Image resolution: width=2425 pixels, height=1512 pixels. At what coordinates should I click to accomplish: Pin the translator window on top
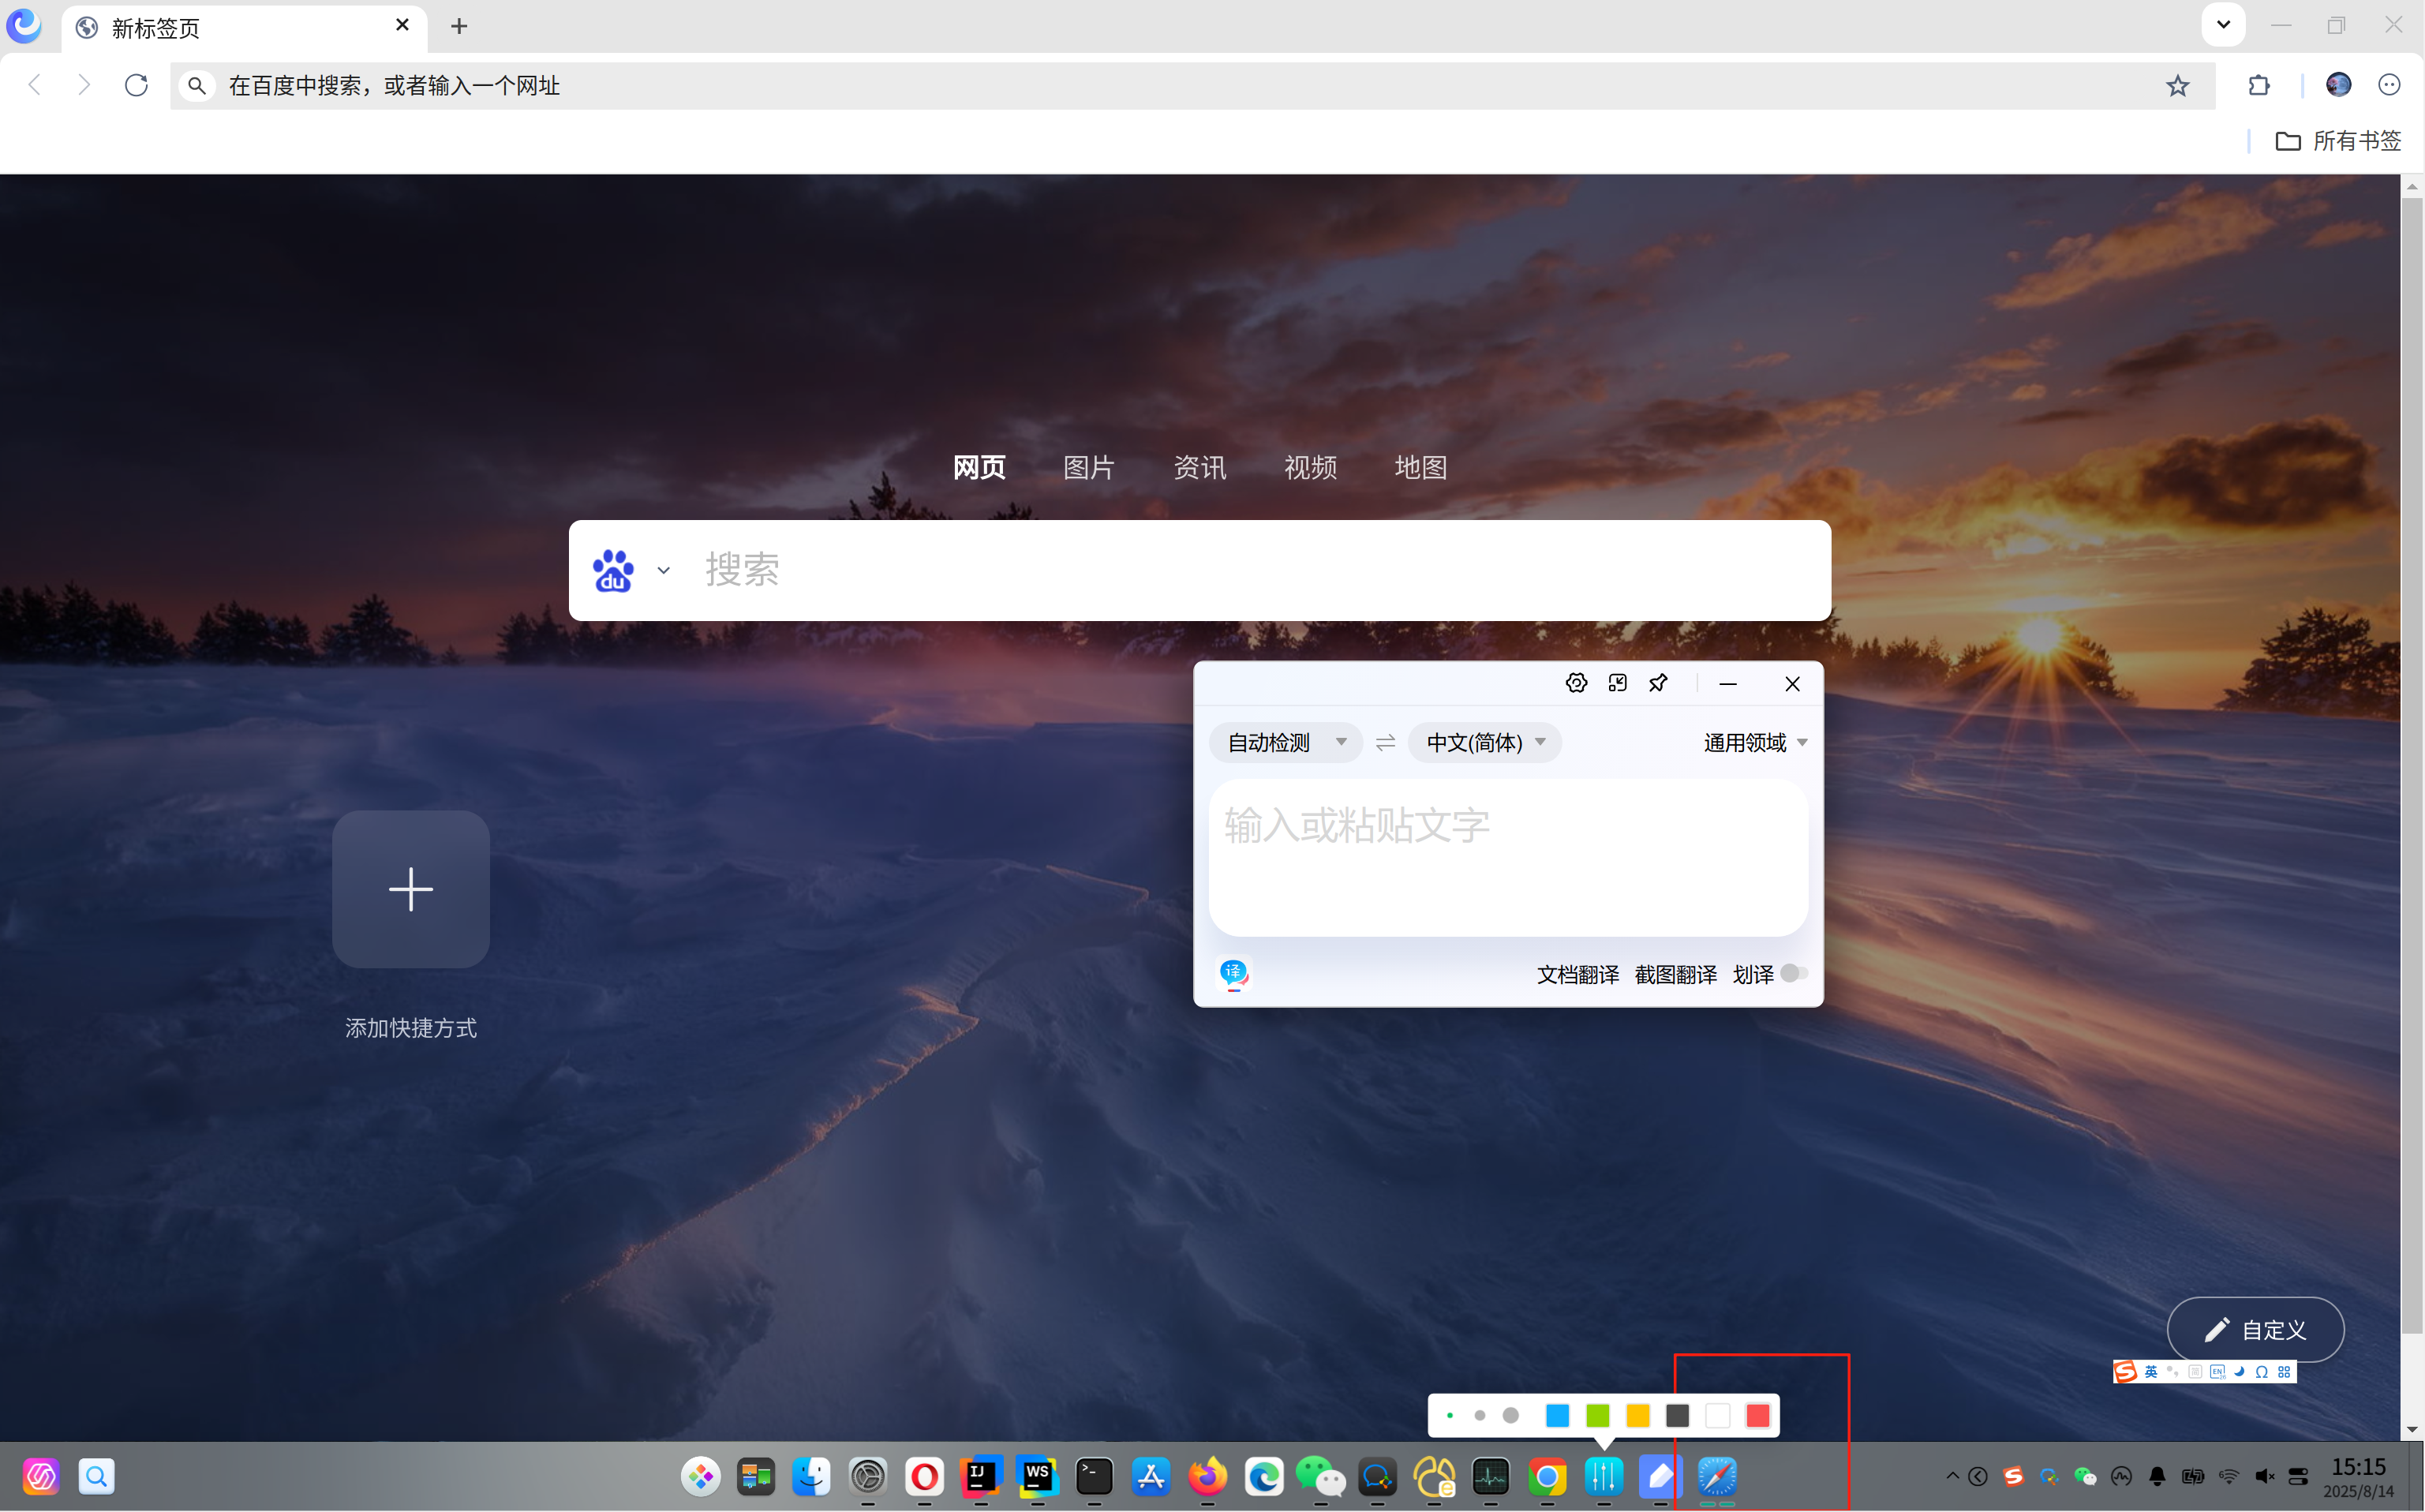coord(1658,683)
